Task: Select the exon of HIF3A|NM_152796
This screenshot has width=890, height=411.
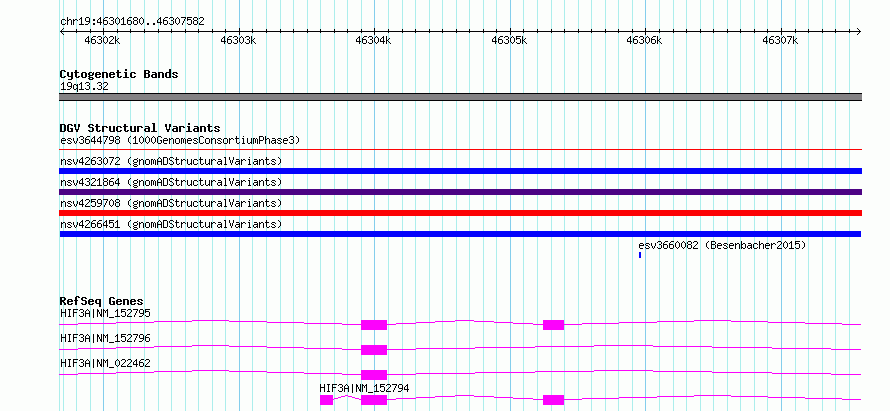Action: [374, 350]
